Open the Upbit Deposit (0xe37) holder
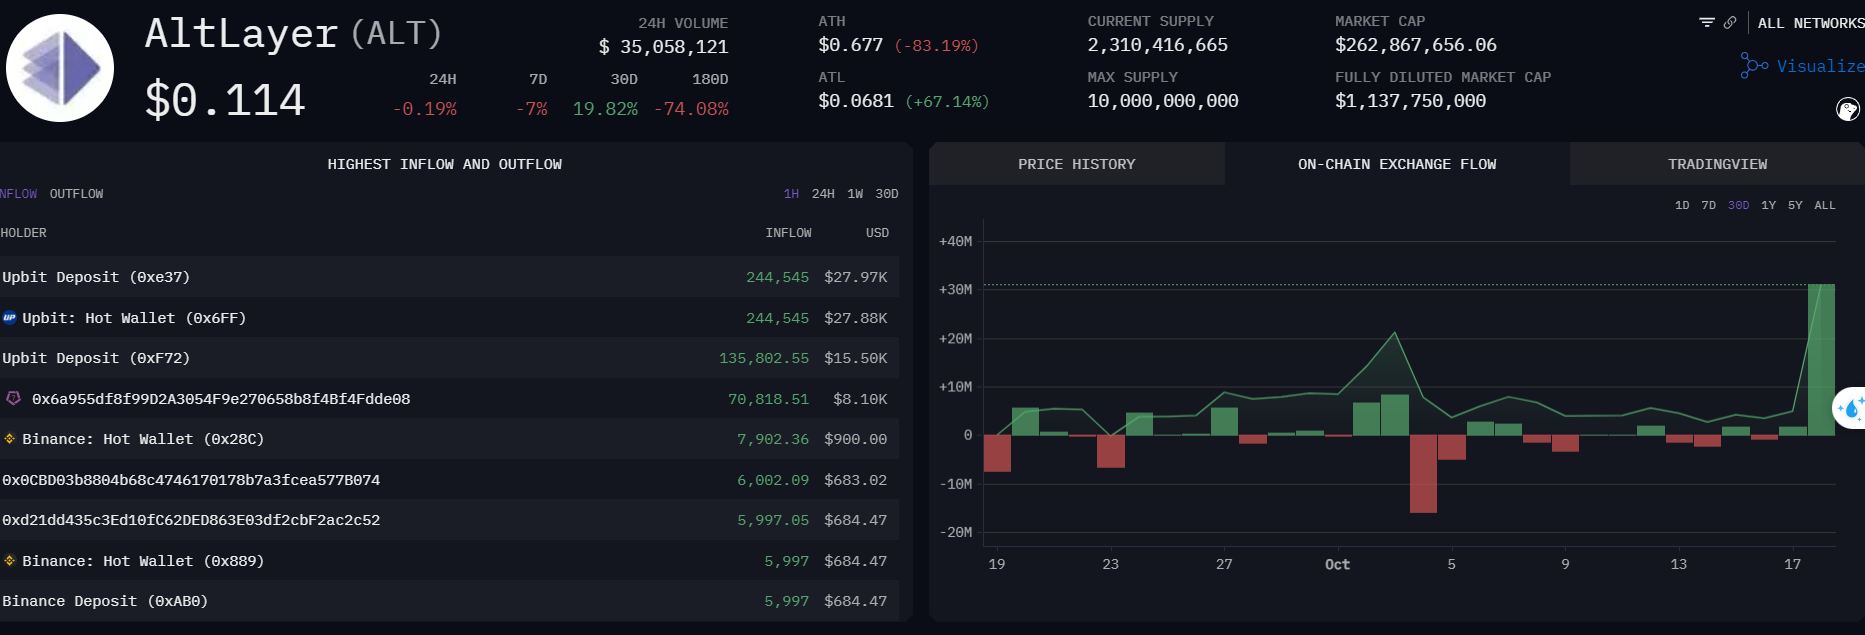Screen dimensions: 1865x635 click(x=96, y=277)
